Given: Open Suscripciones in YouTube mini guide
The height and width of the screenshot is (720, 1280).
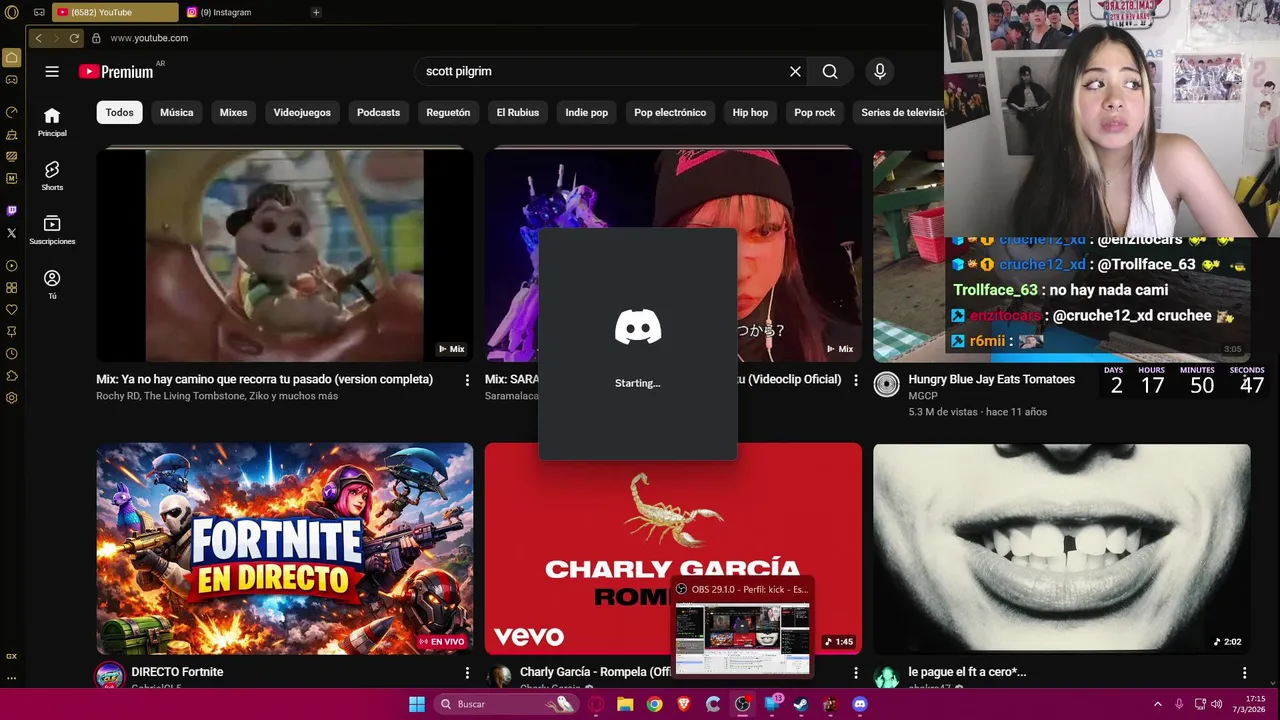Looking at the screenshot, I should (x=52, y=230).
